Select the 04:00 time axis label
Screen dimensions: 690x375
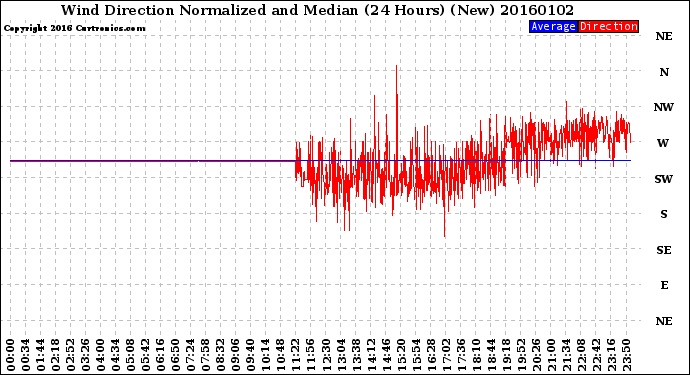tap(100, 355)
